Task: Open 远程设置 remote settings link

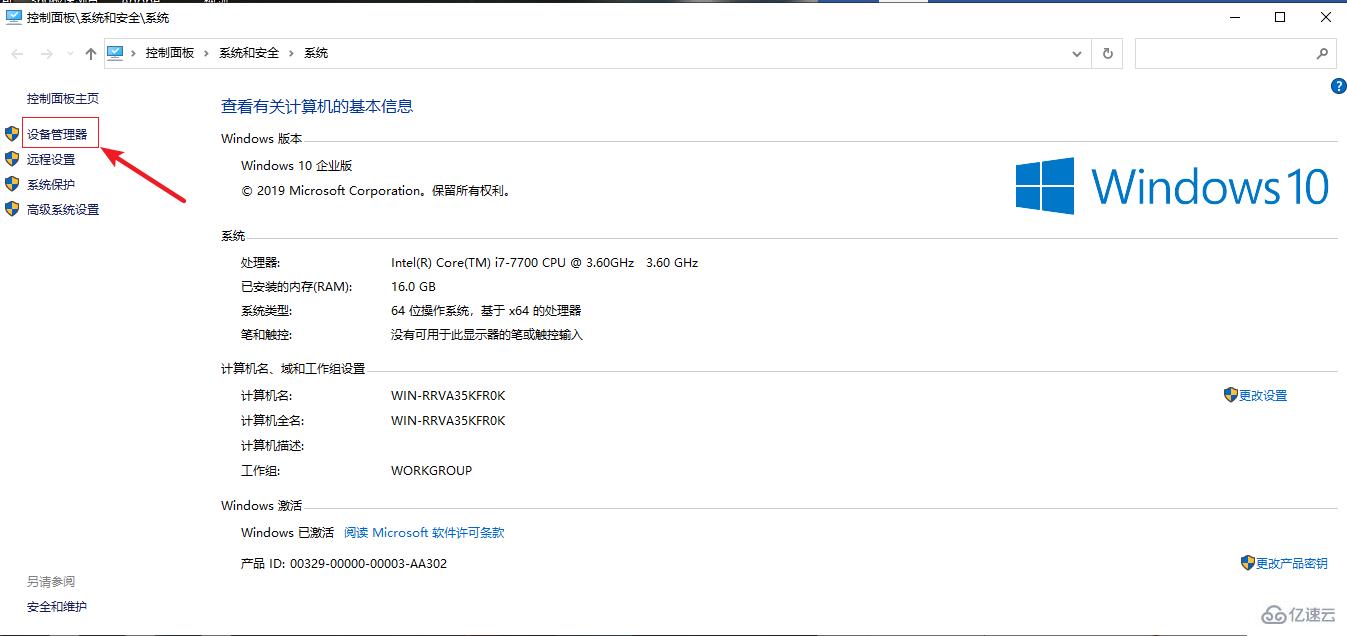Action: tap(51, 159)
